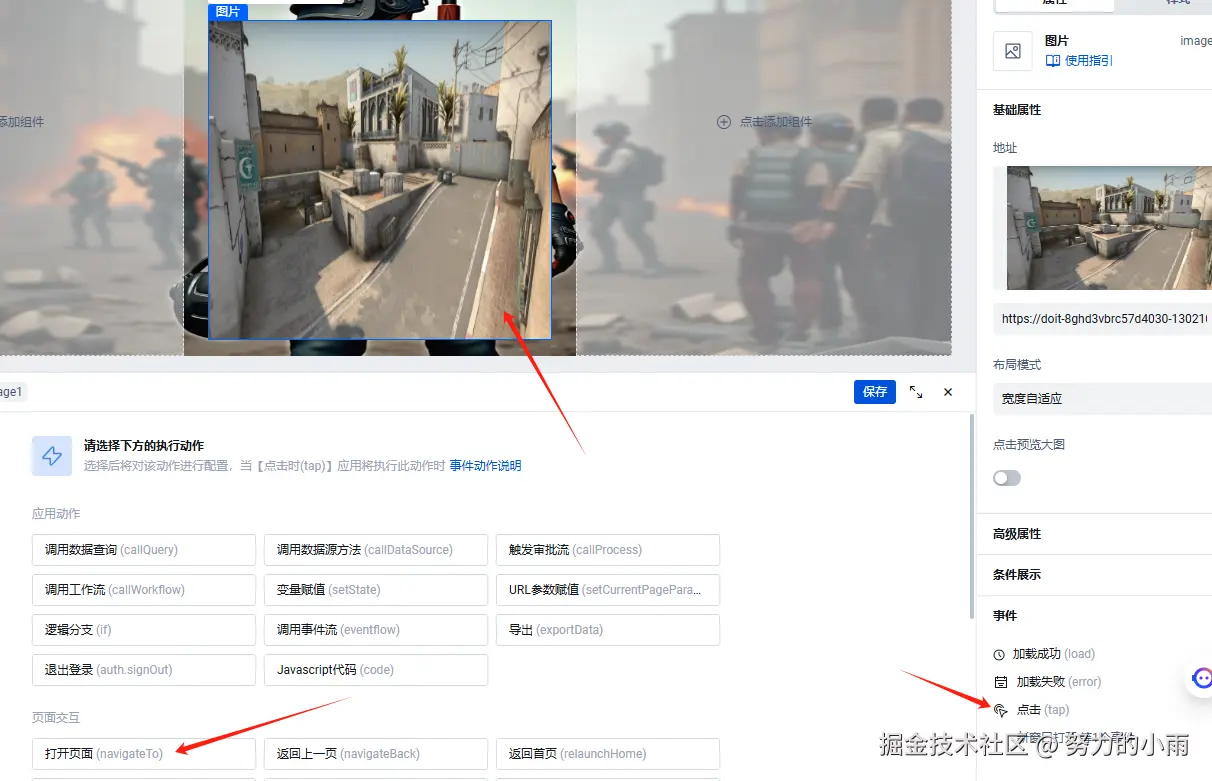Screen dimensions: 1212x781
Task: Expand the event panel to fullscreen
Action: (x=916, y=392)
